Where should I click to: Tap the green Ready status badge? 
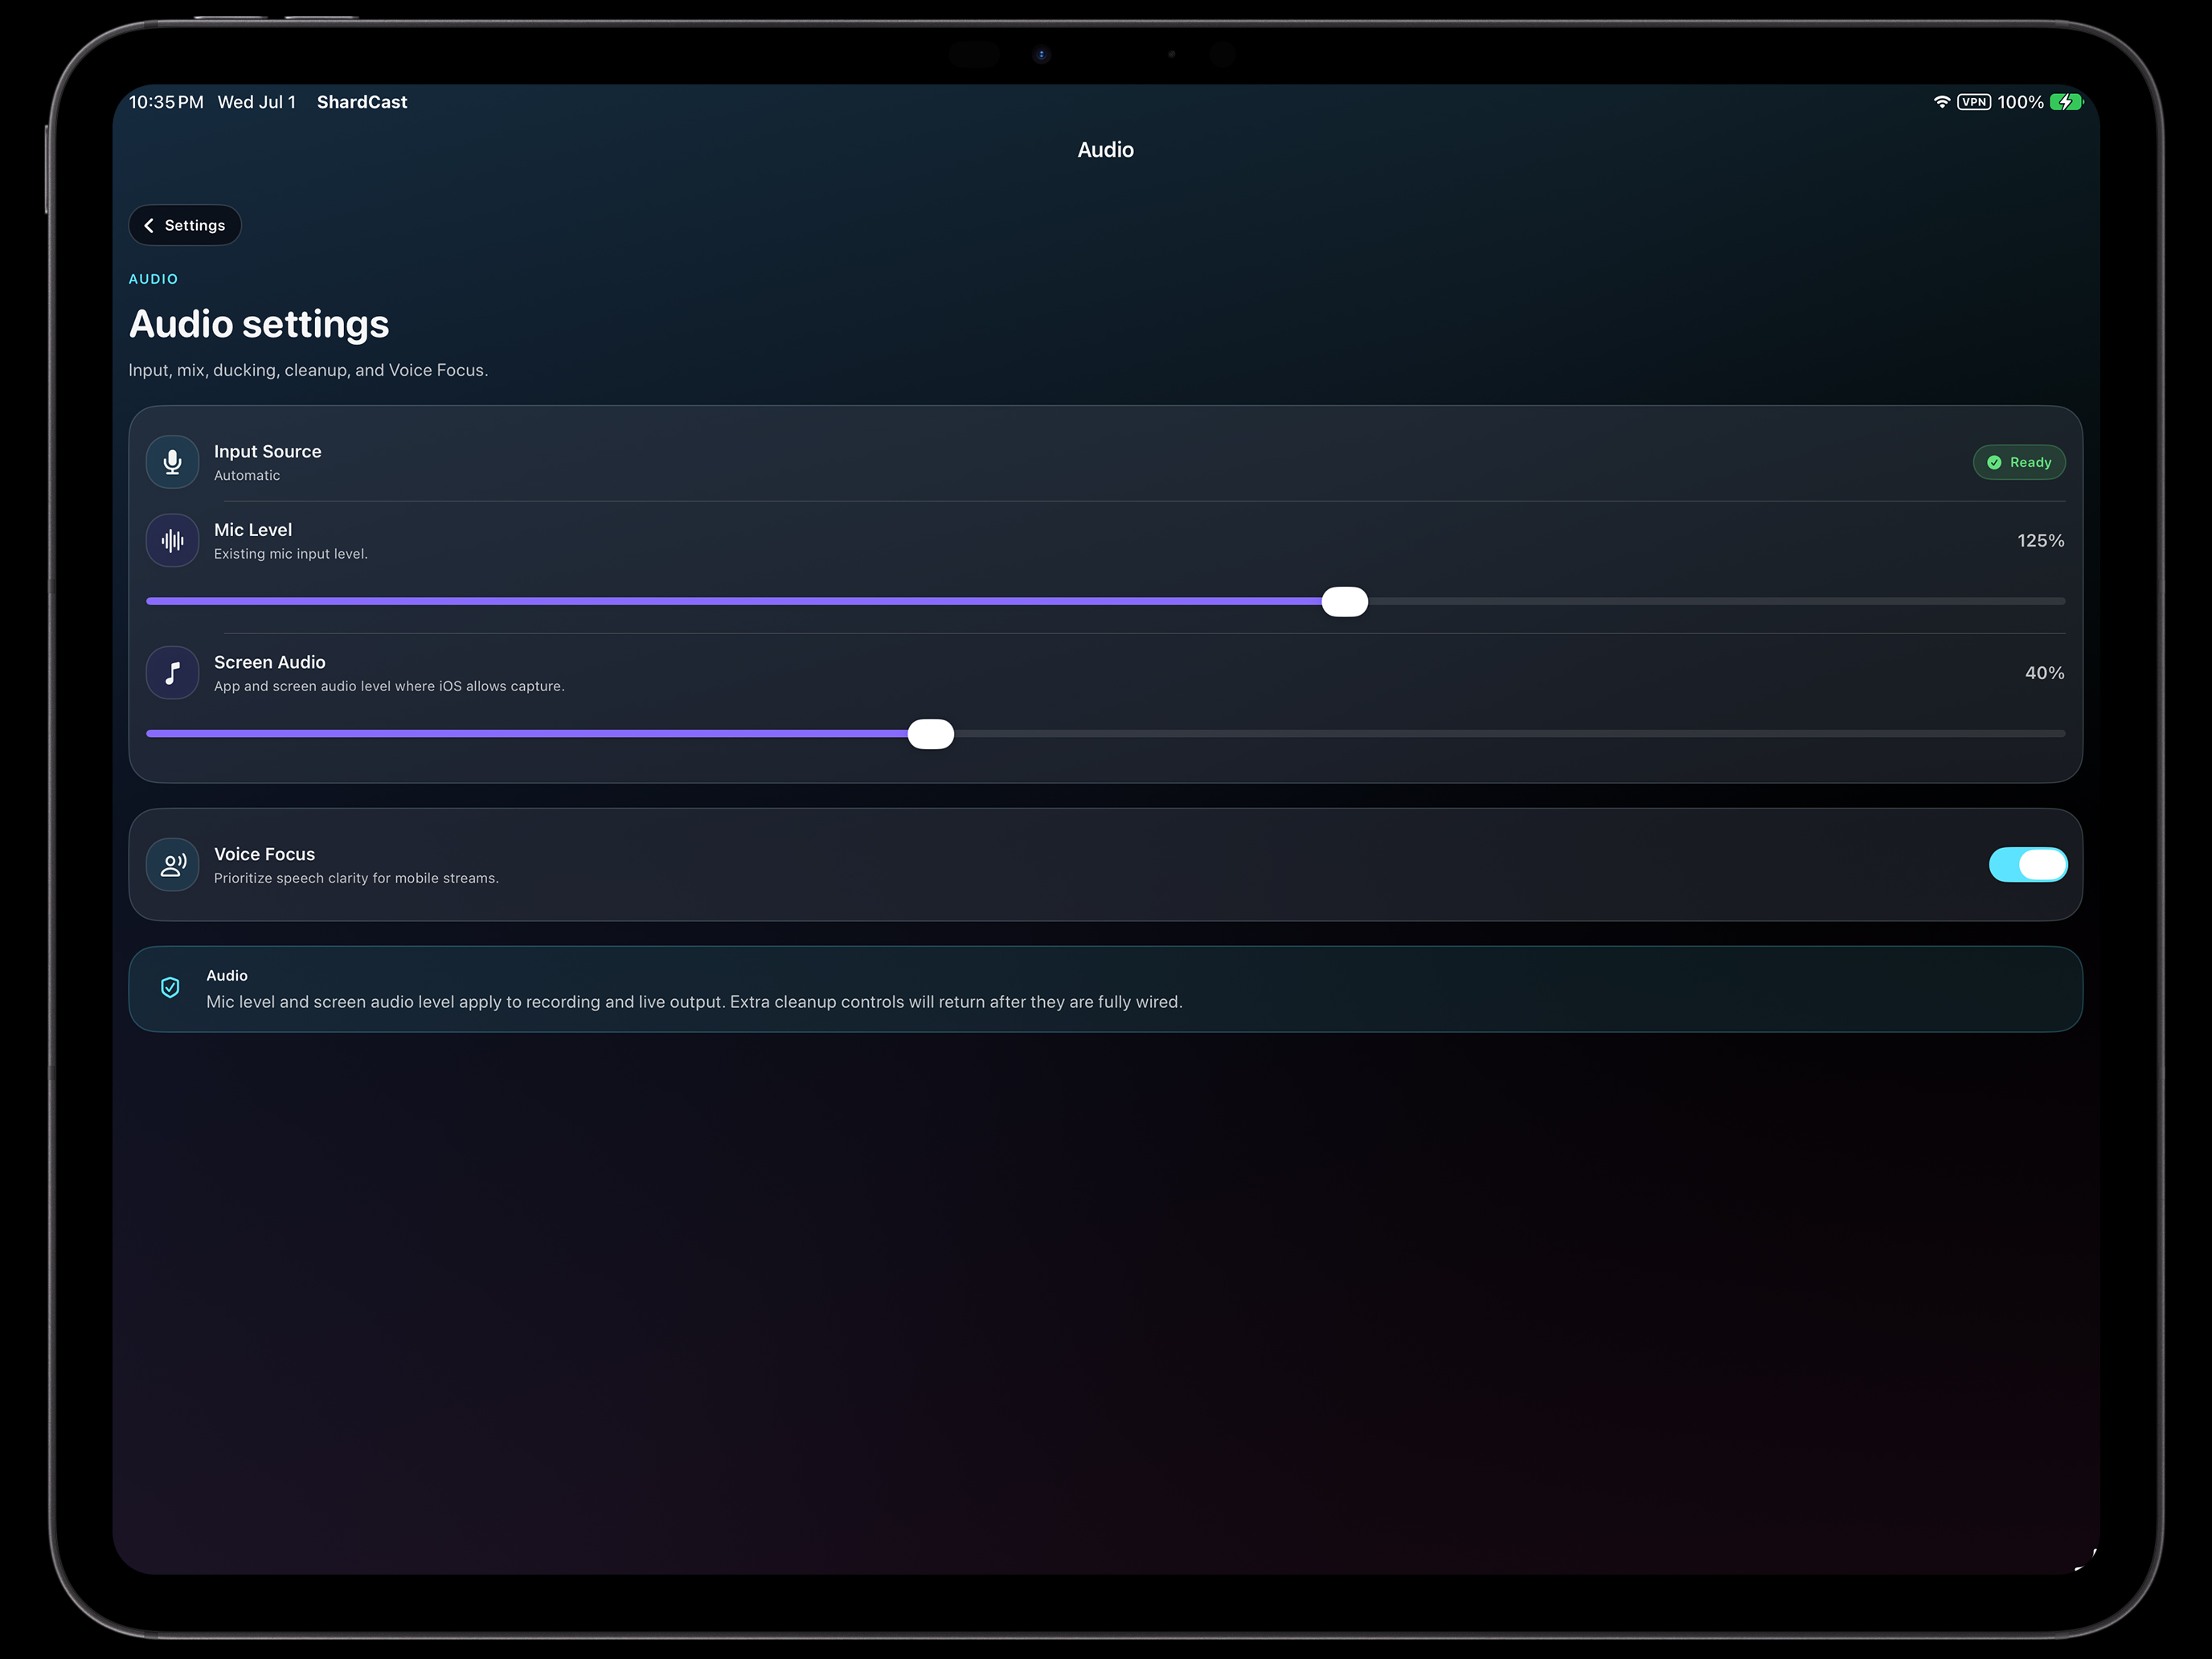pyautogui.click(x=2018, y=462)
